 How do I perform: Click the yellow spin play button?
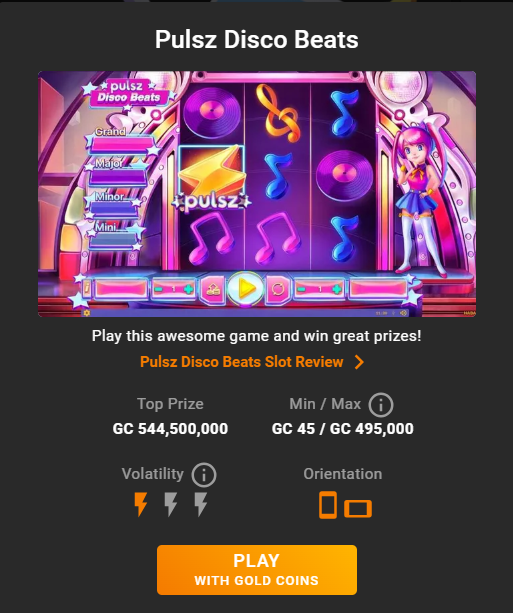tap(246, 289)
